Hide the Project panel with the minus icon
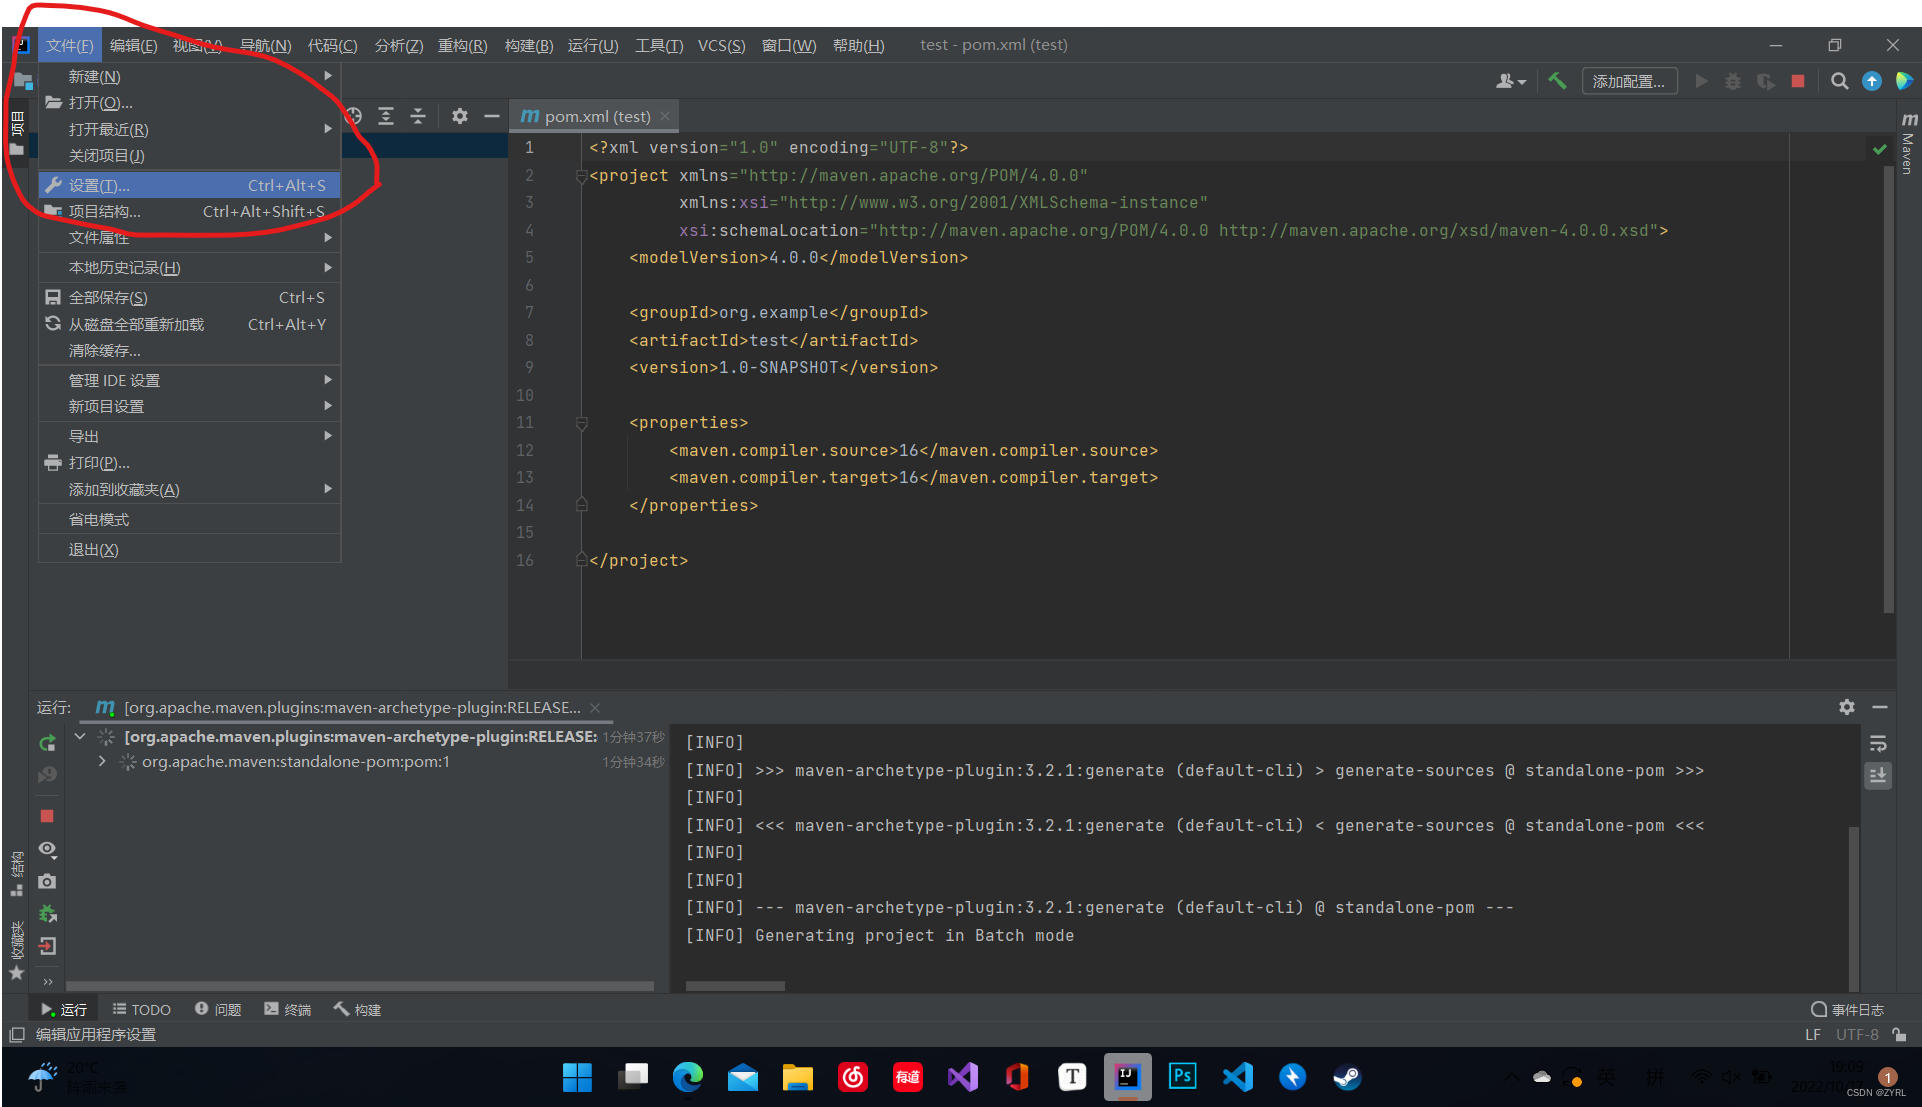 pos(491,116)
